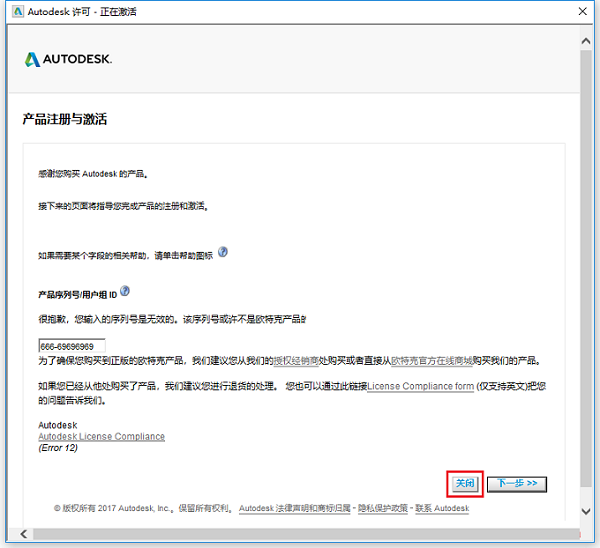
Task: Click the help icon after the help-icon sentence
Action: tap(223, 252)
